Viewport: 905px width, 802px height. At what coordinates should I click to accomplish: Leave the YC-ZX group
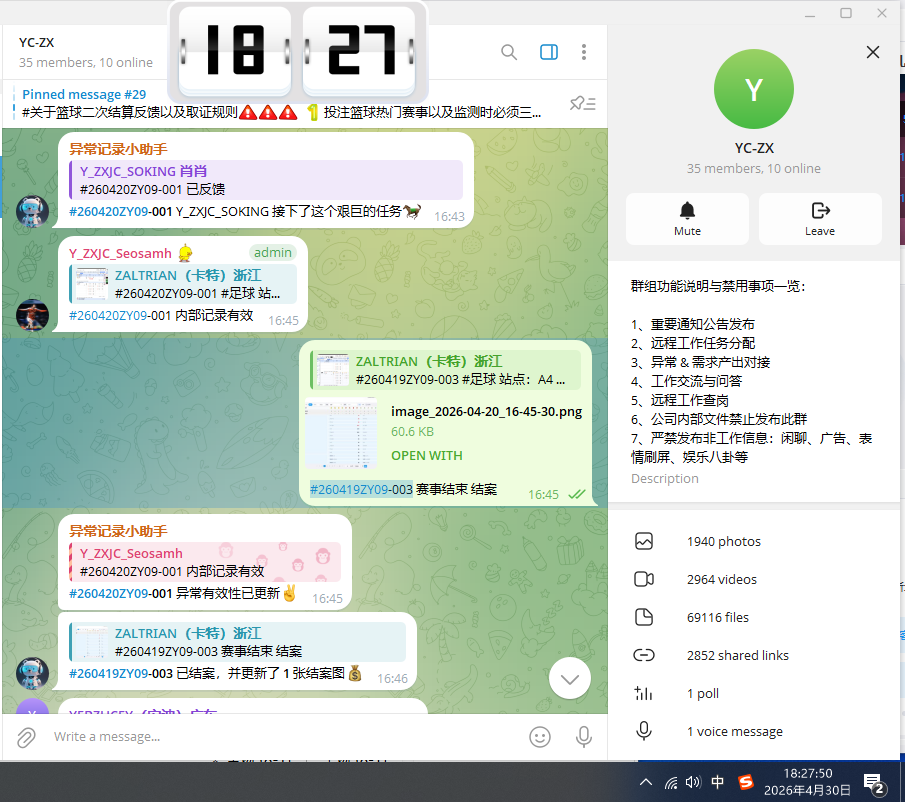tap(820, 219)
